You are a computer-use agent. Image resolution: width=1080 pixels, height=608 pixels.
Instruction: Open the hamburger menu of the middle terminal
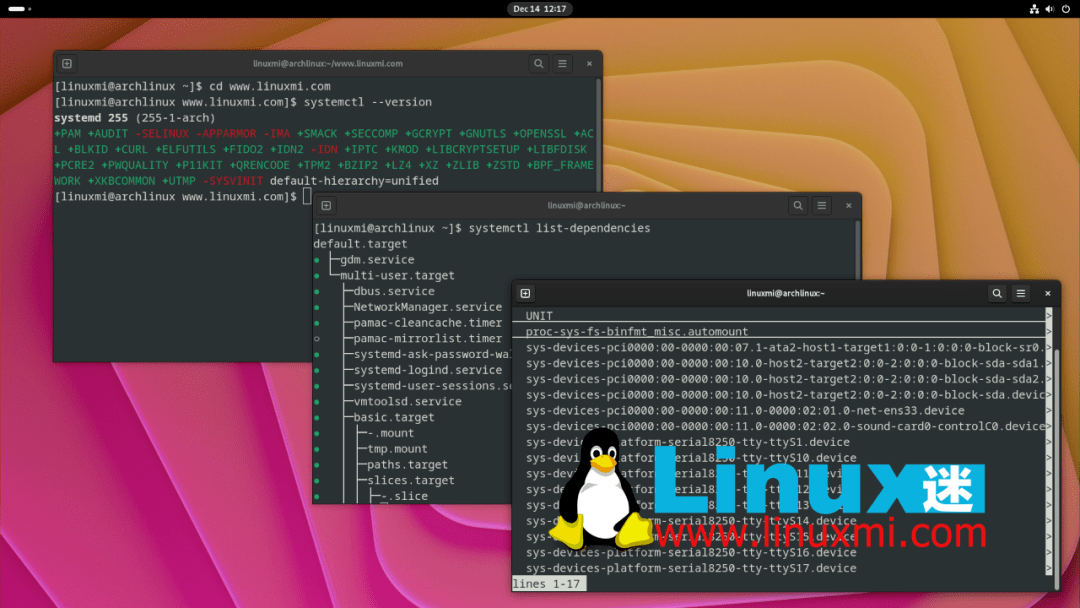coord(822,205)
